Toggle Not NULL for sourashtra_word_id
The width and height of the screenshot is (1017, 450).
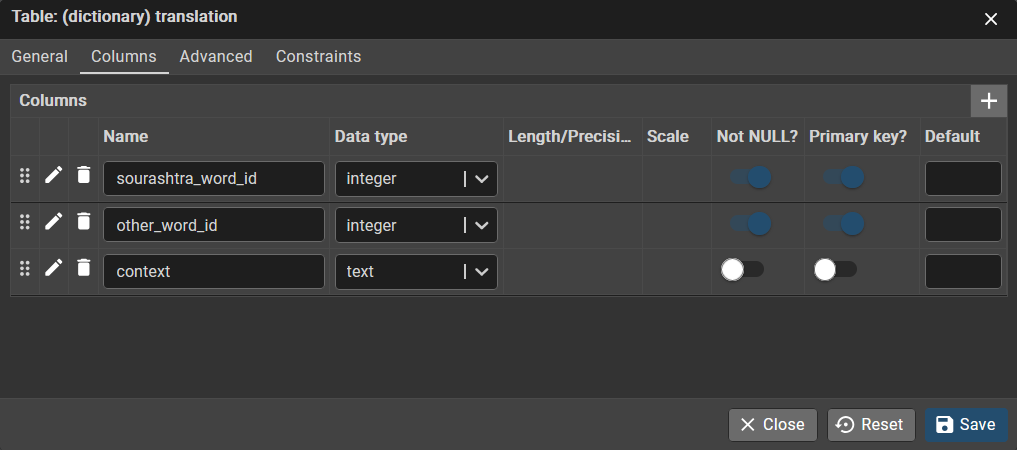tap(750, 177)
